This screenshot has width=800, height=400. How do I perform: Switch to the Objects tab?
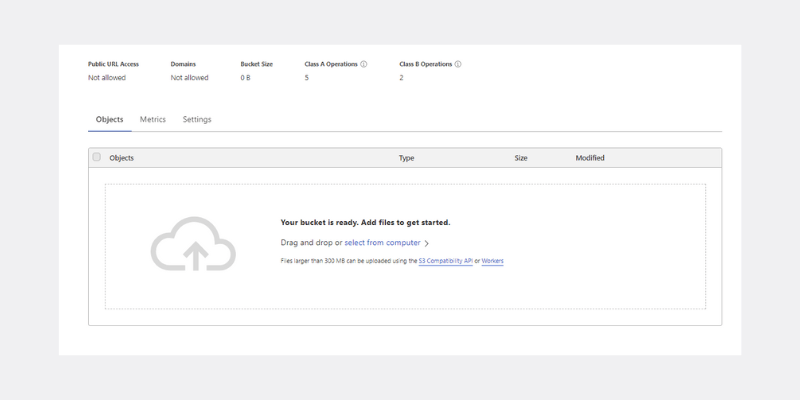click(x=110, y=119)
